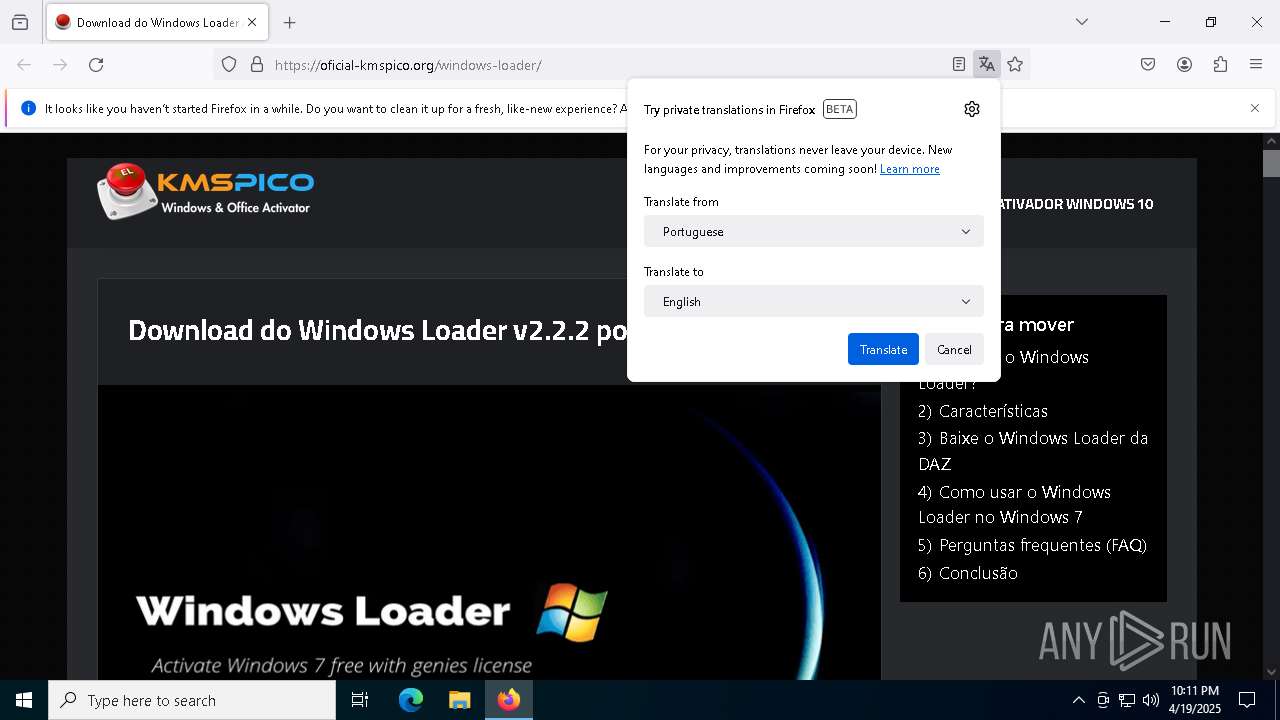Go back one page
Viewport: 1280px width, 720px height.
24,65
